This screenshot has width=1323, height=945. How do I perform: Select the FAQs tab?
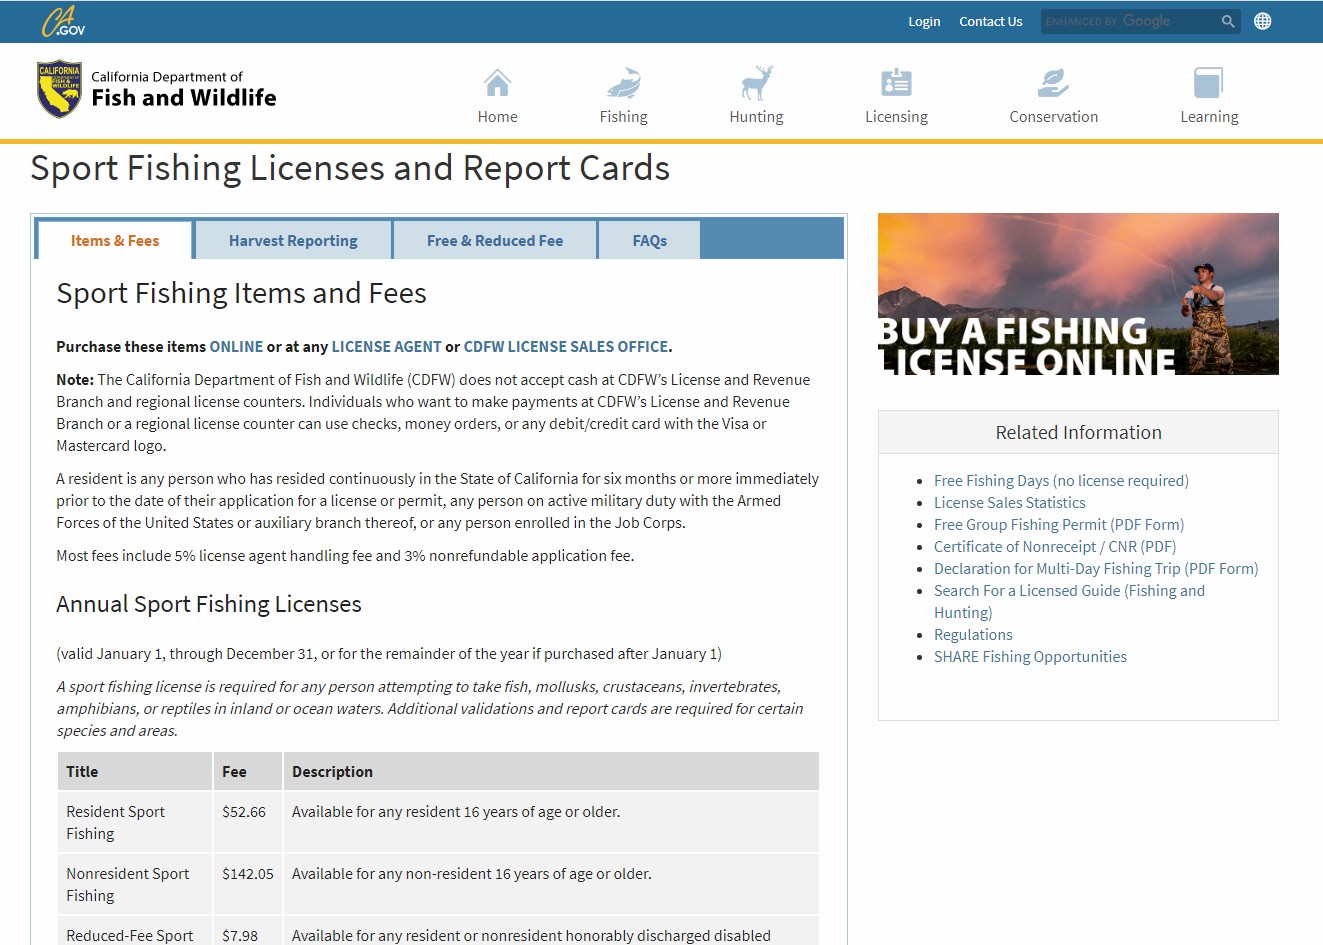click(649, 241)
